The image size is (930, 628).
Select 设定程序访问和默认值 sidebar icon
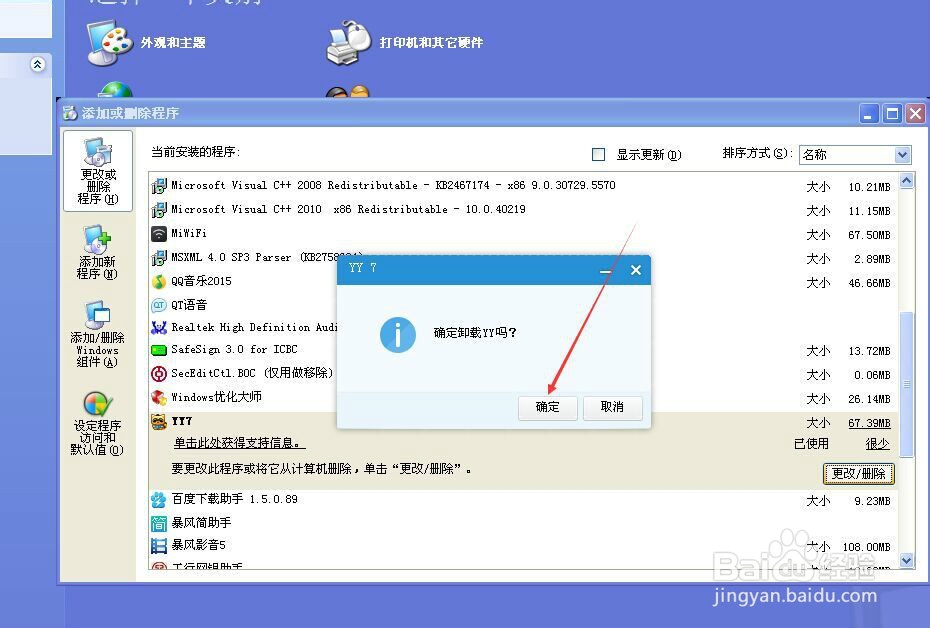coord(97,423)
